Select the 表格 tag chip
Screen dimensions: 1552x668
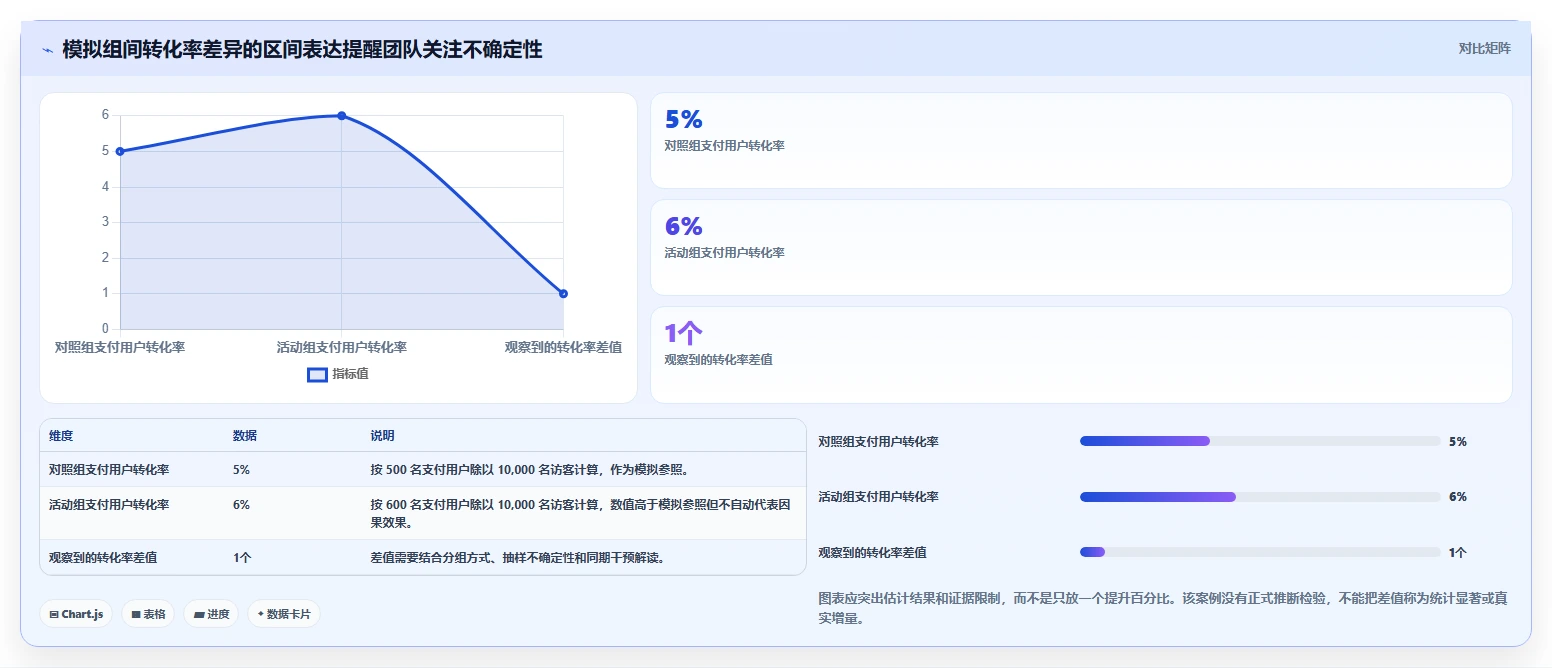pos(148,614)
